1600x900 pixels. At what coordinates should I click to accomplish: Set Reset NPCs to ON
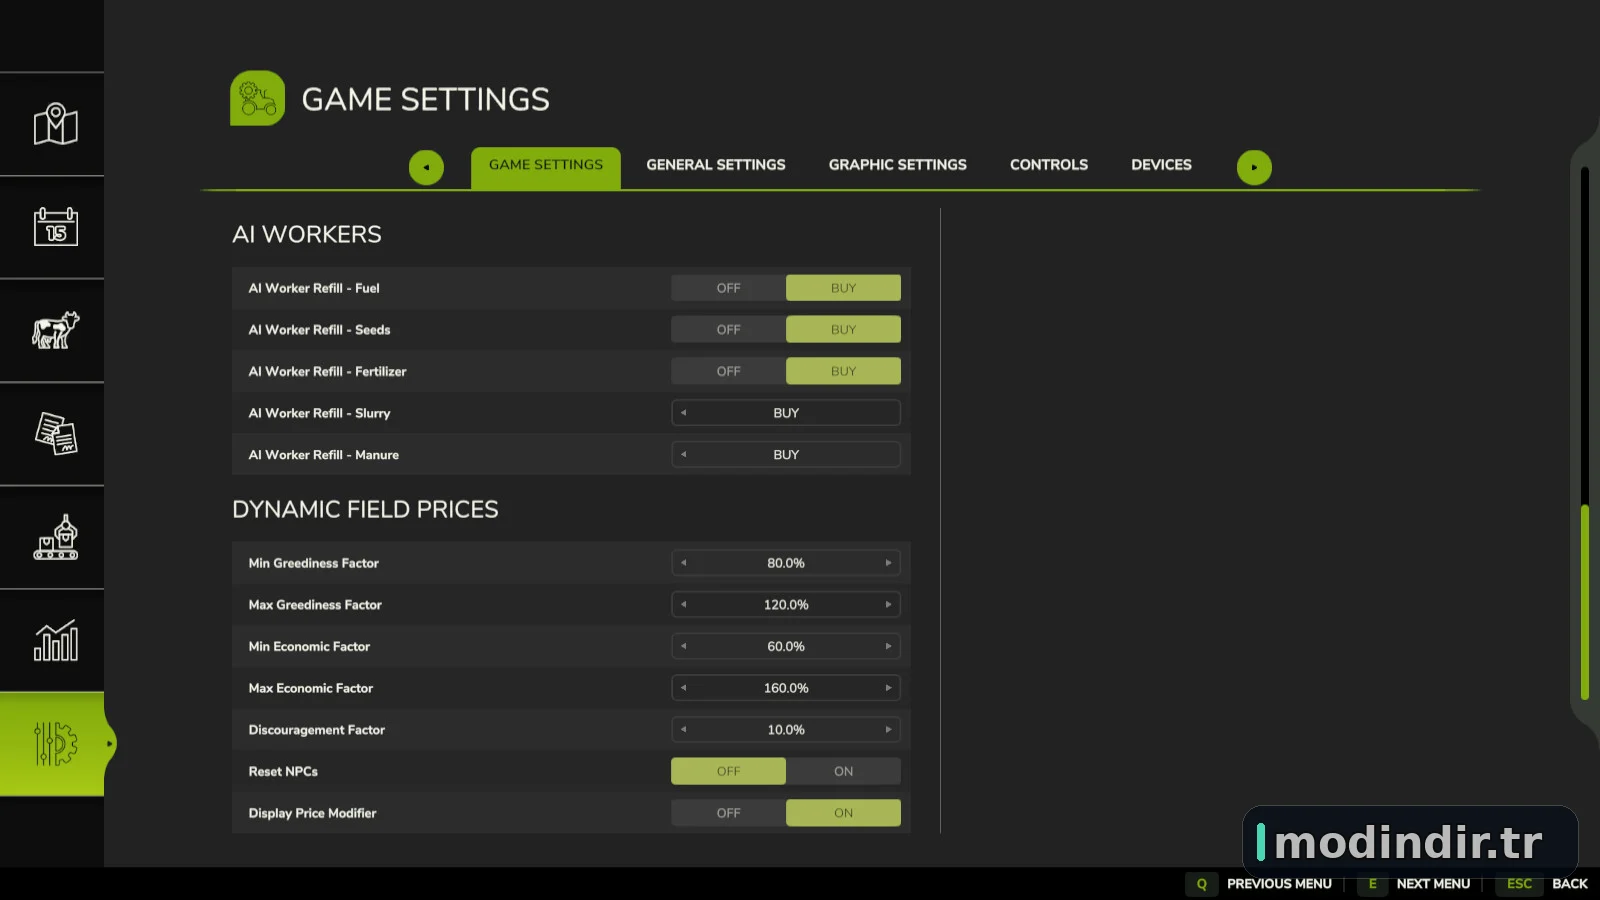point(843,771)
